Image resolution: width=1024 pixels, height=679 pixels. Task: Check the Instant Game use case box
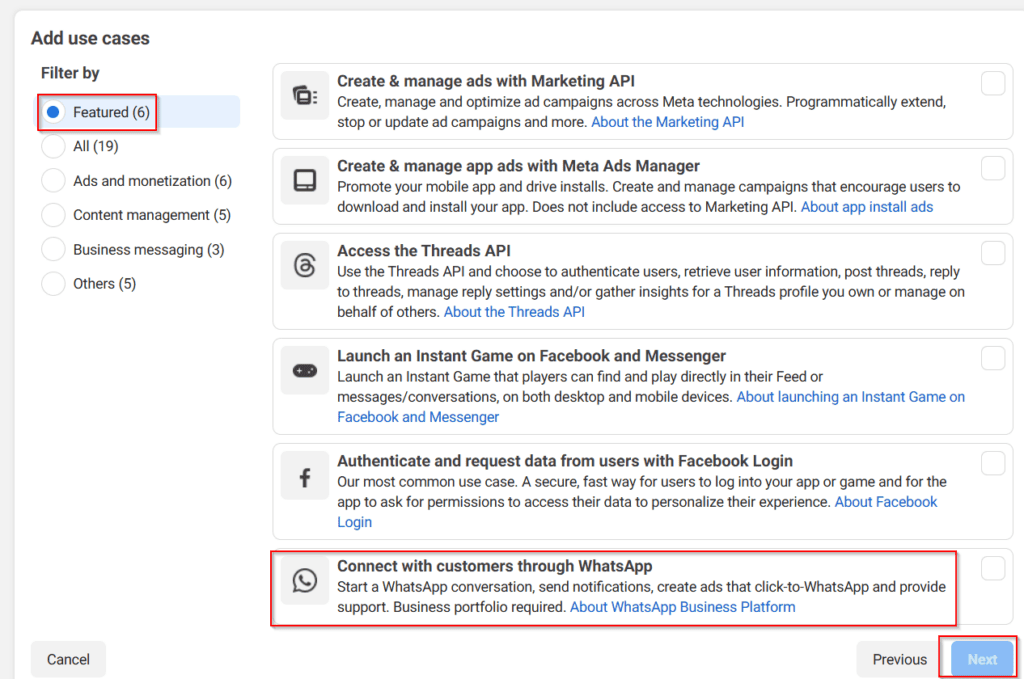pos(993,358)
